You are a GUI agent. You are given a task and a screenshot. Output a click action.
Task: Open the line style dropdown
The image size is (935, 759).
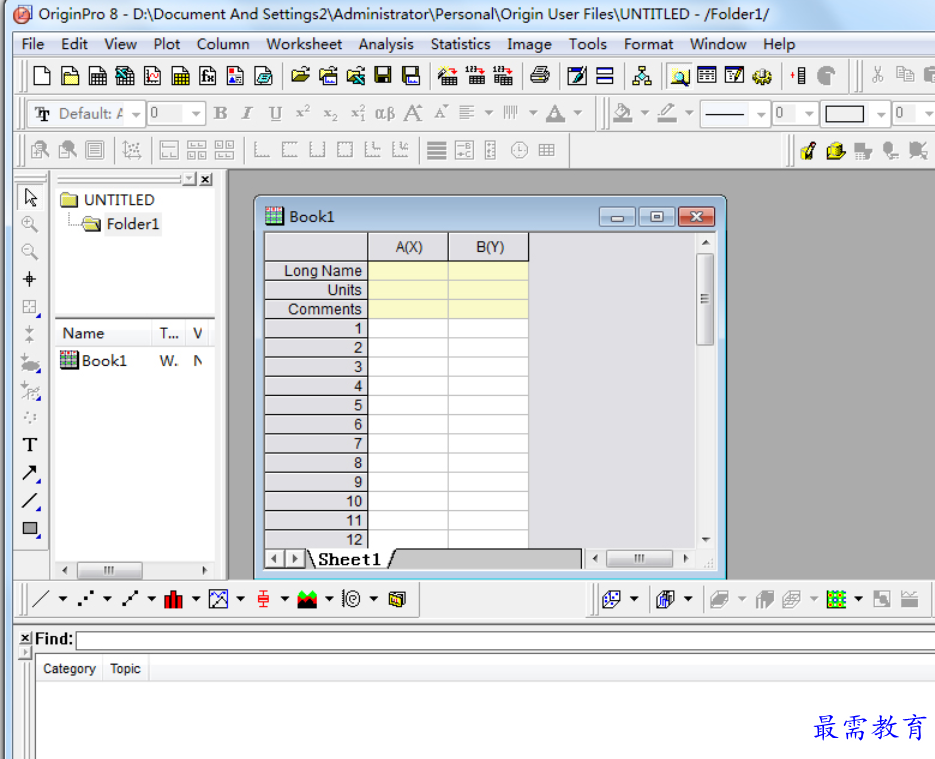(x=761, y=114)
